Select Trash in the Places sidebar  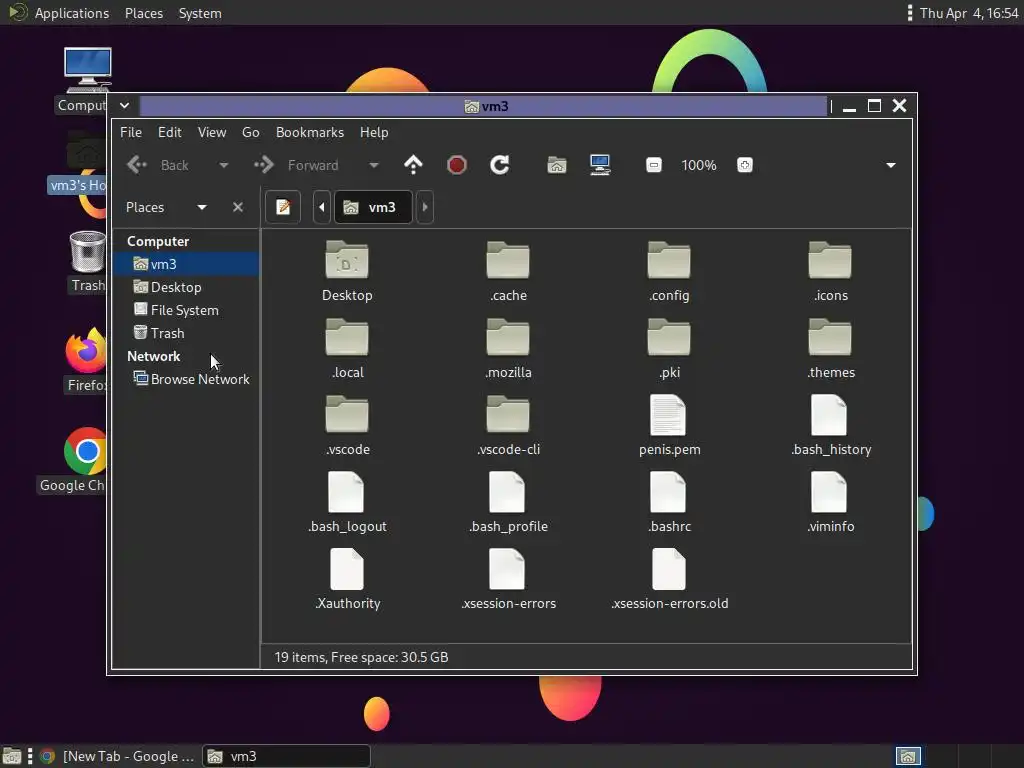click(186, 332)
